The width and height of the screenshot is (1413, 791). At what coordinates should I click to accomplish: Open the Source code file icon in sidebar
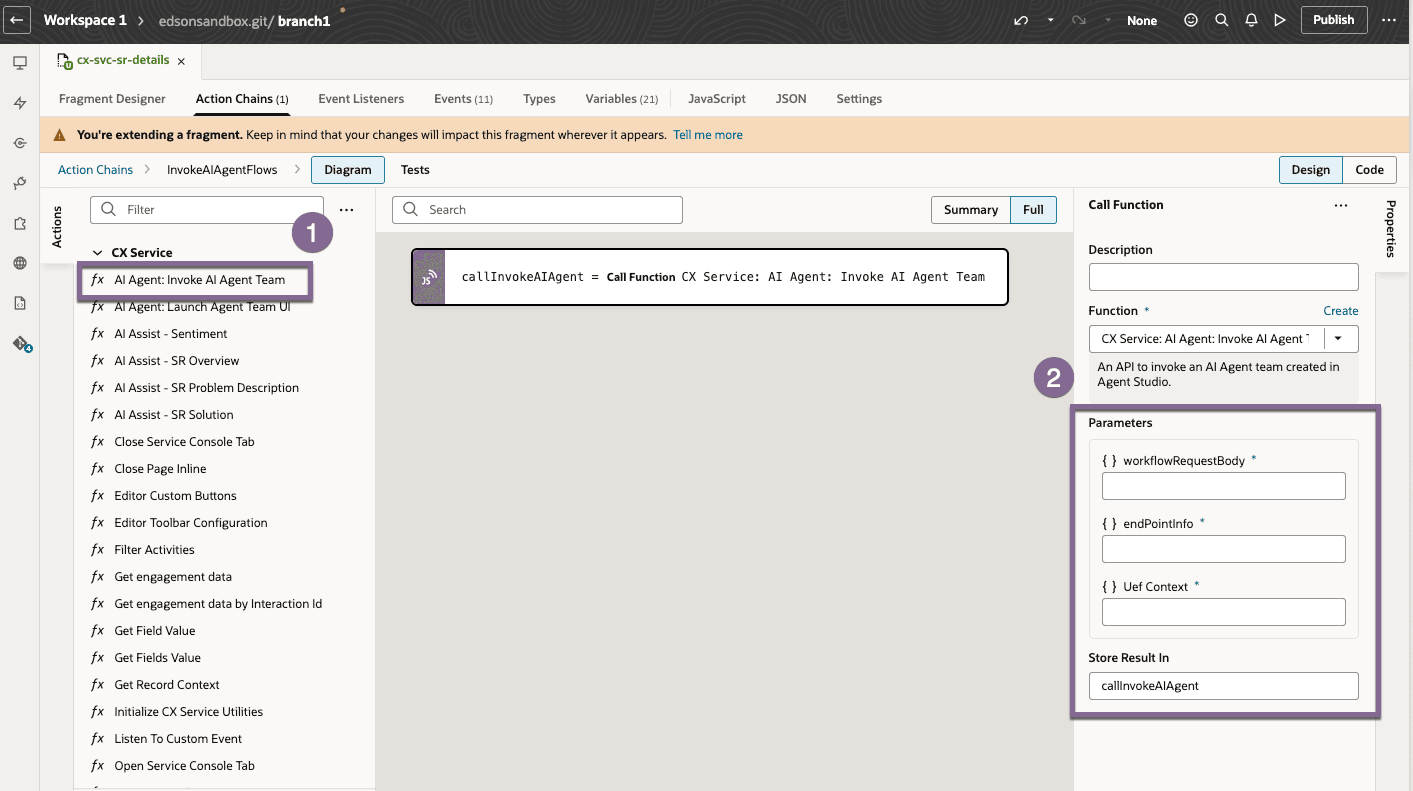(x=19, y=302)
